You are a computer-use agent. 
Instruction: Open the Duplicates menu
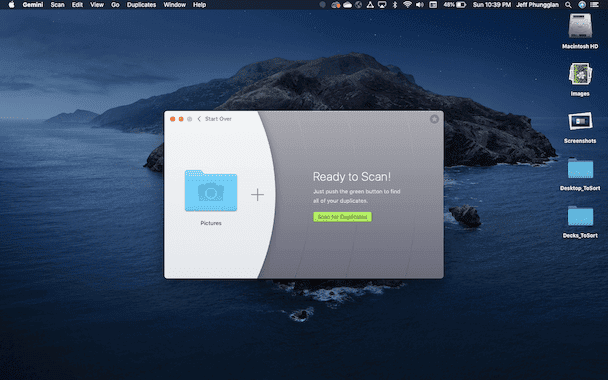[142, 5]
